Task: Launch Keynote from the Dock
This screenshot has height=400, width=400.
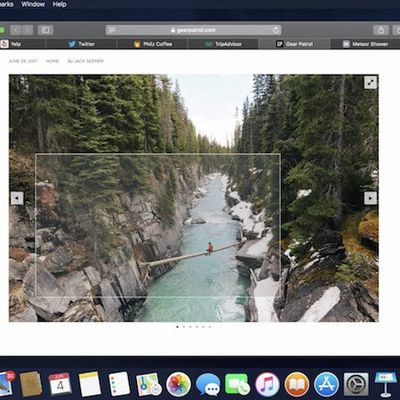Action: pyautogui.click(x=385, y=384)
